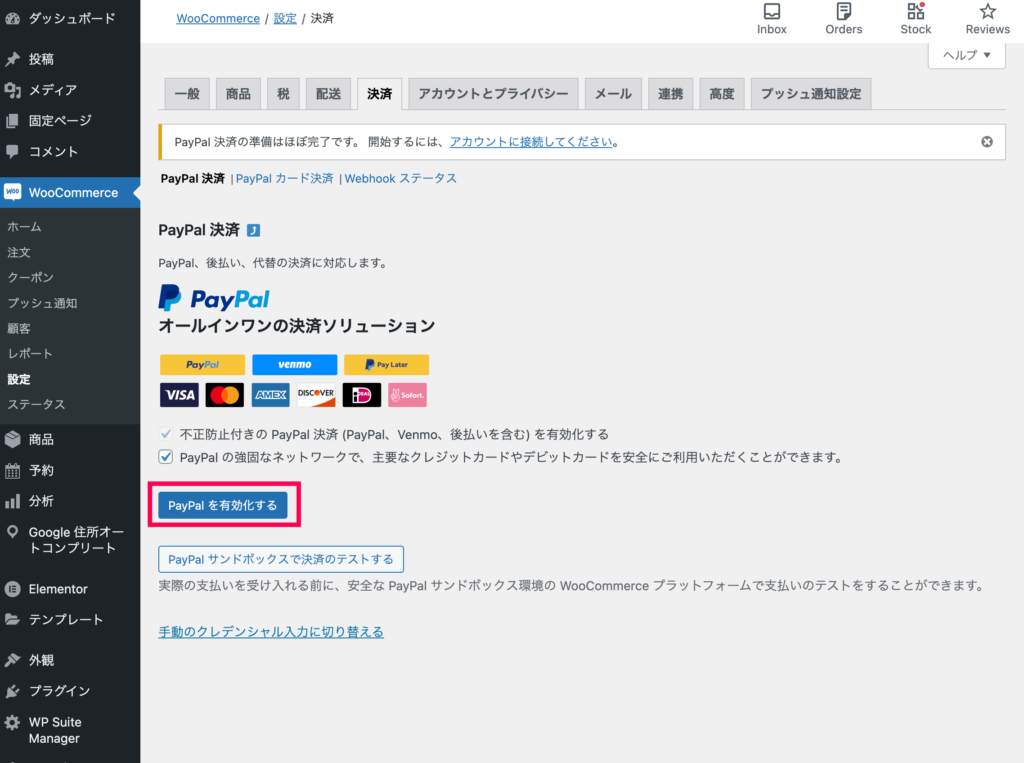Click the WooCommerce breadcrumb link
Screen dimensions: 1024x763
218,18
